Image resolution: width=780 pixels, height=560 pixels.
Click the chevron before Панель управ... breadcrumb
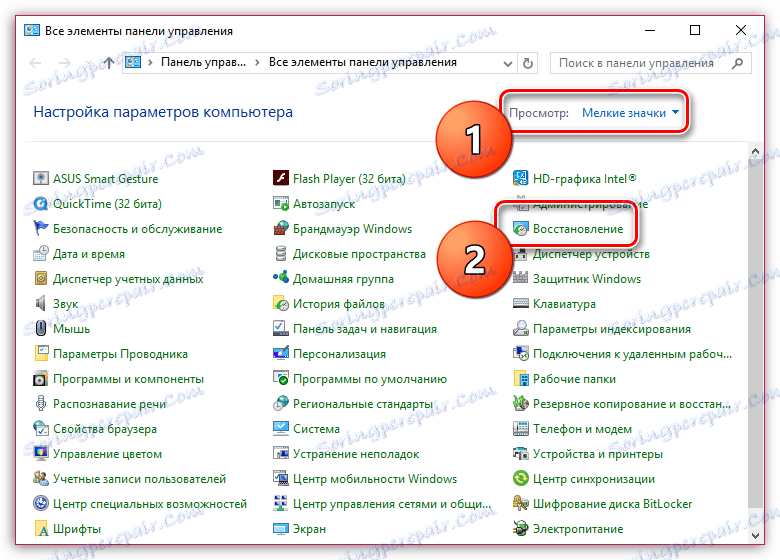pos(150,63)
